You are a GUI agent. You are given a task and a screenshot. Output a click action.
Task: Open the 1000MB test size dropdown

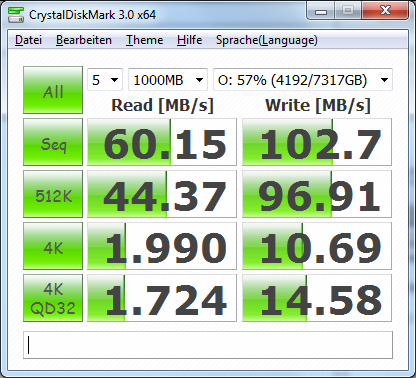(x=168, y=80)
